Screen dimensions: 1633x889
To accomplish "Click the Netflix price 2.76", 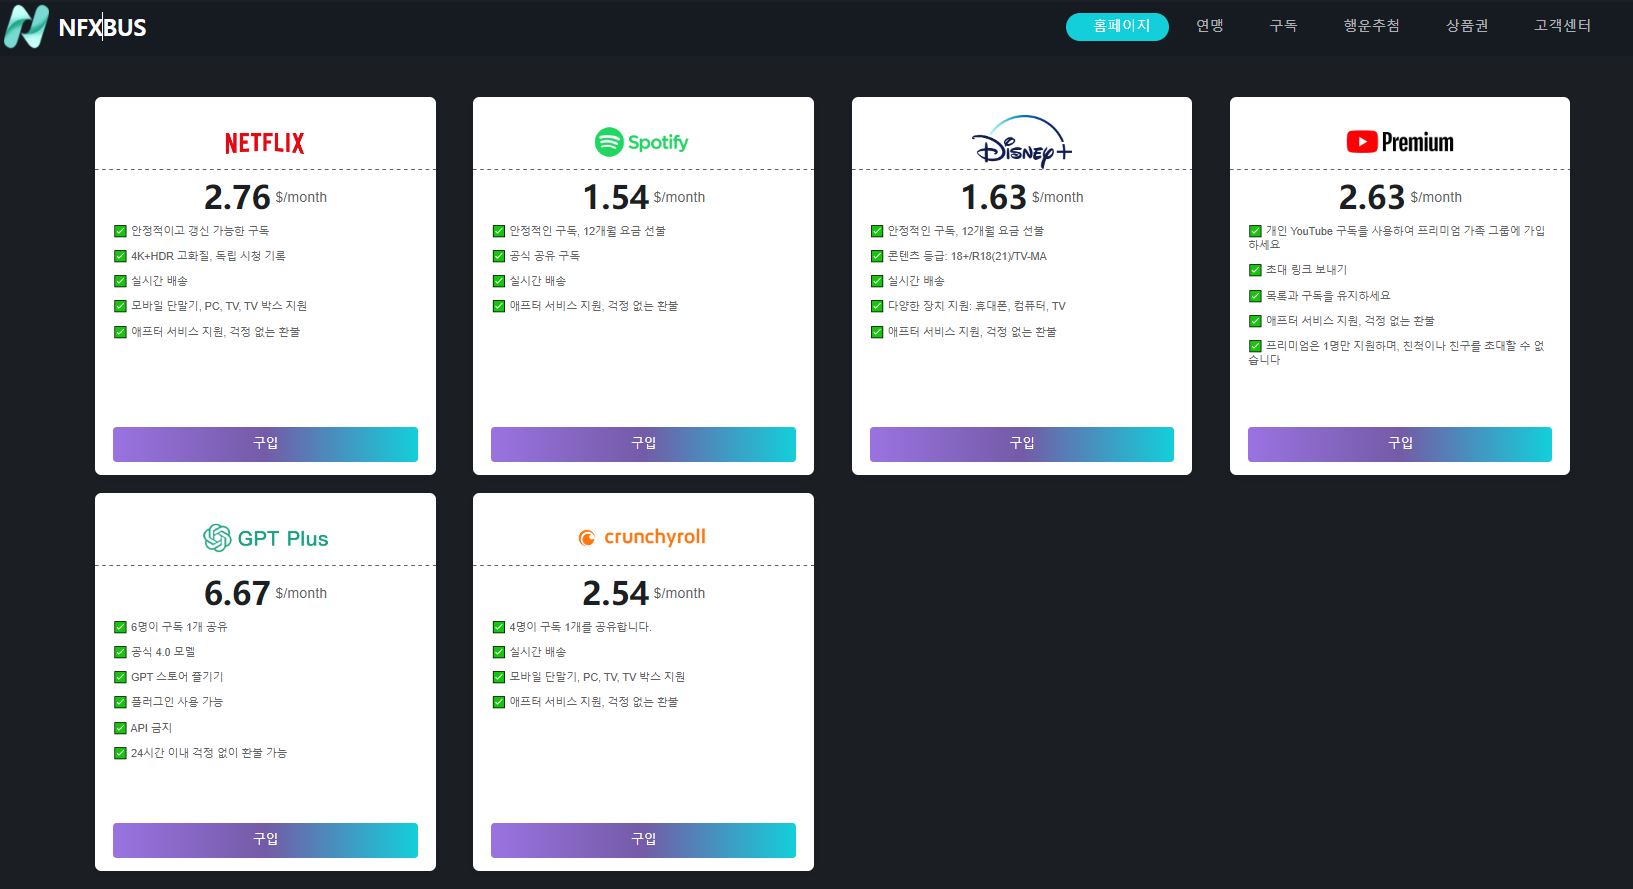I will tap(237, 197).
